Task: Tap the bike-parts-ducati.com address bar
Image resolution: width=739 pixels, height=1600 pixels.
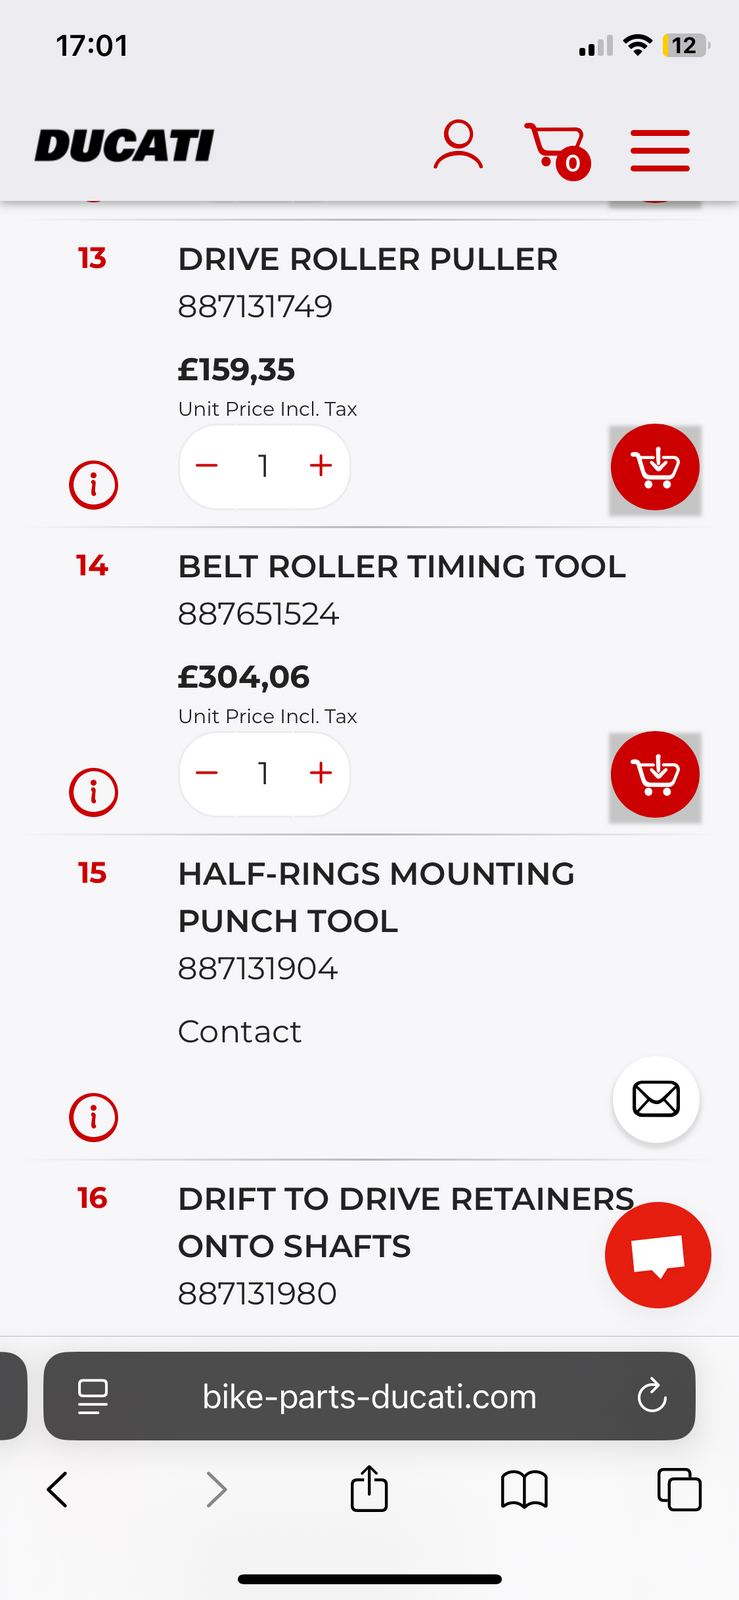Action: coord(369,1396)
